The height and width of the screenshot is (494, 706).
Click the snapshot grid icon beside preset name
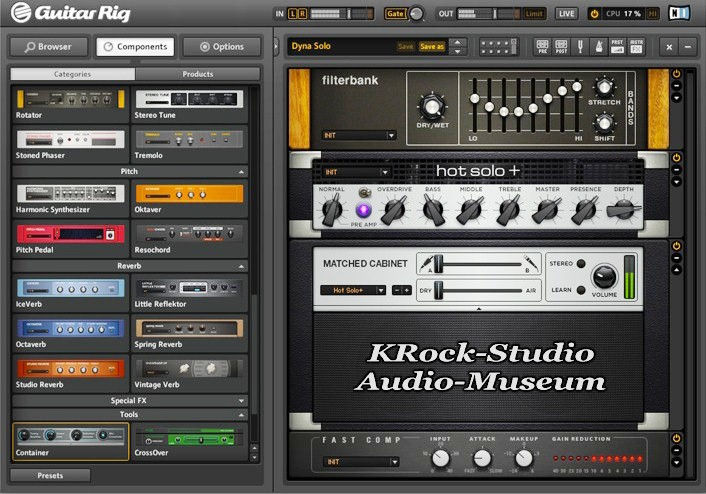click(x=498, y=46)
